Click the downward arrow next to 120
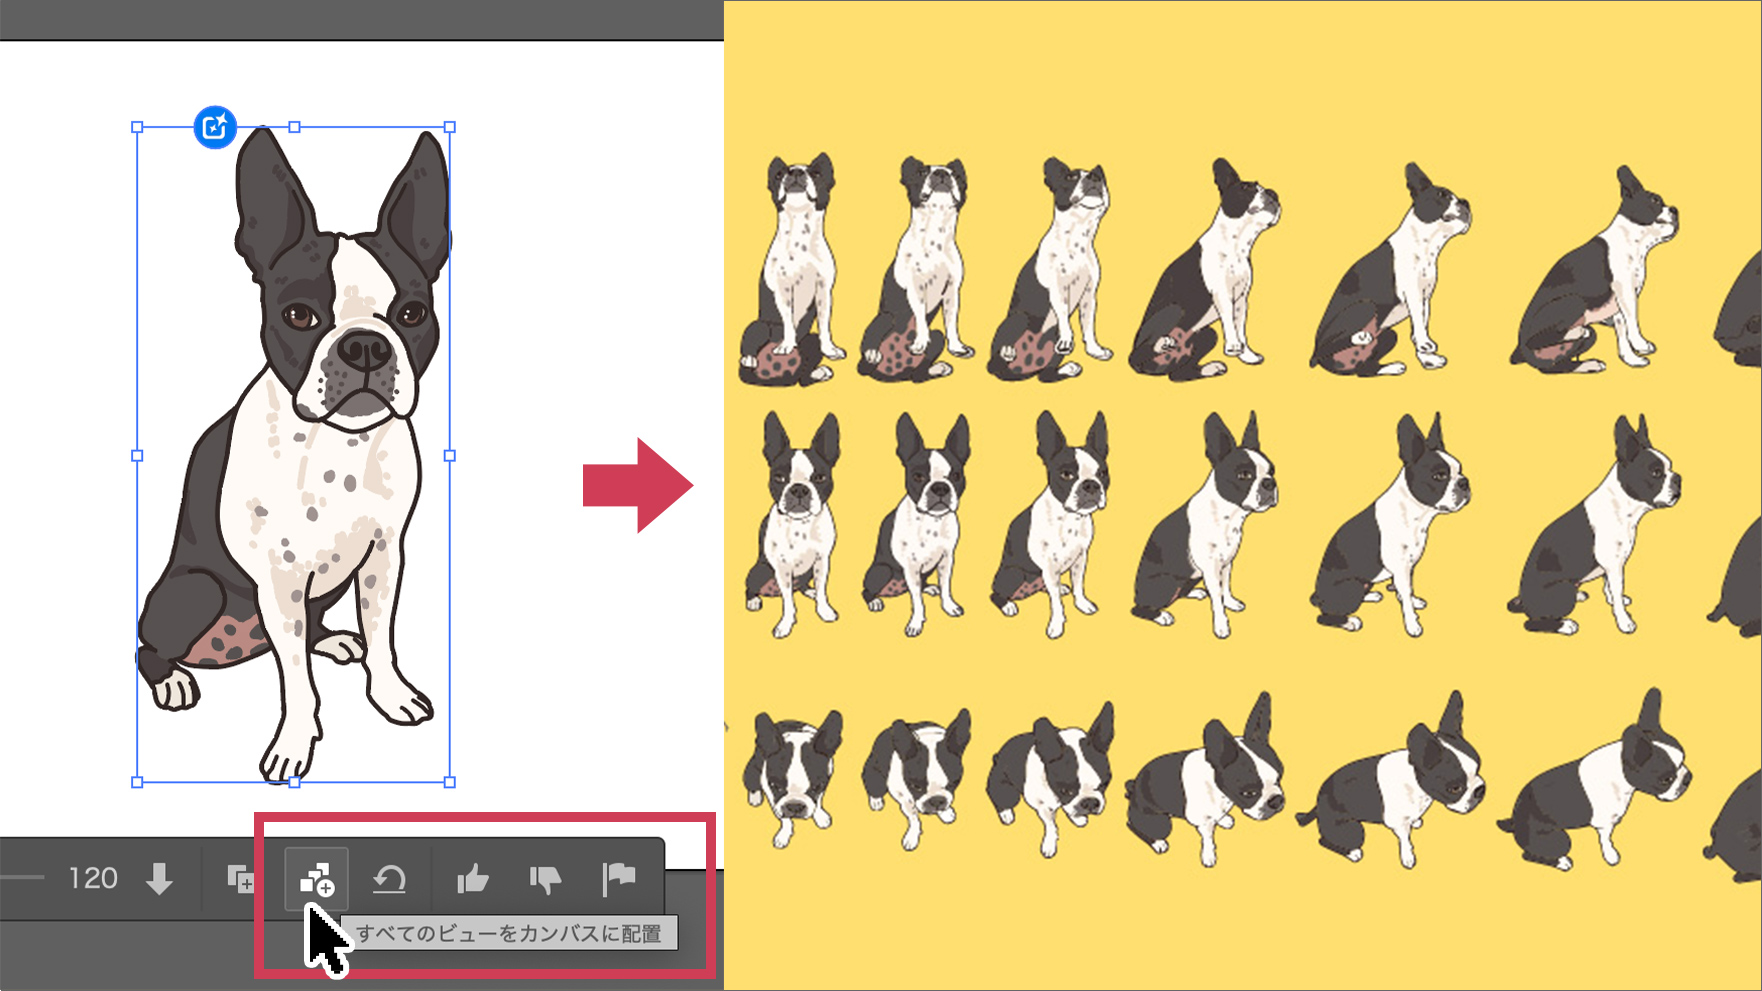 click(x=160, y=879)
